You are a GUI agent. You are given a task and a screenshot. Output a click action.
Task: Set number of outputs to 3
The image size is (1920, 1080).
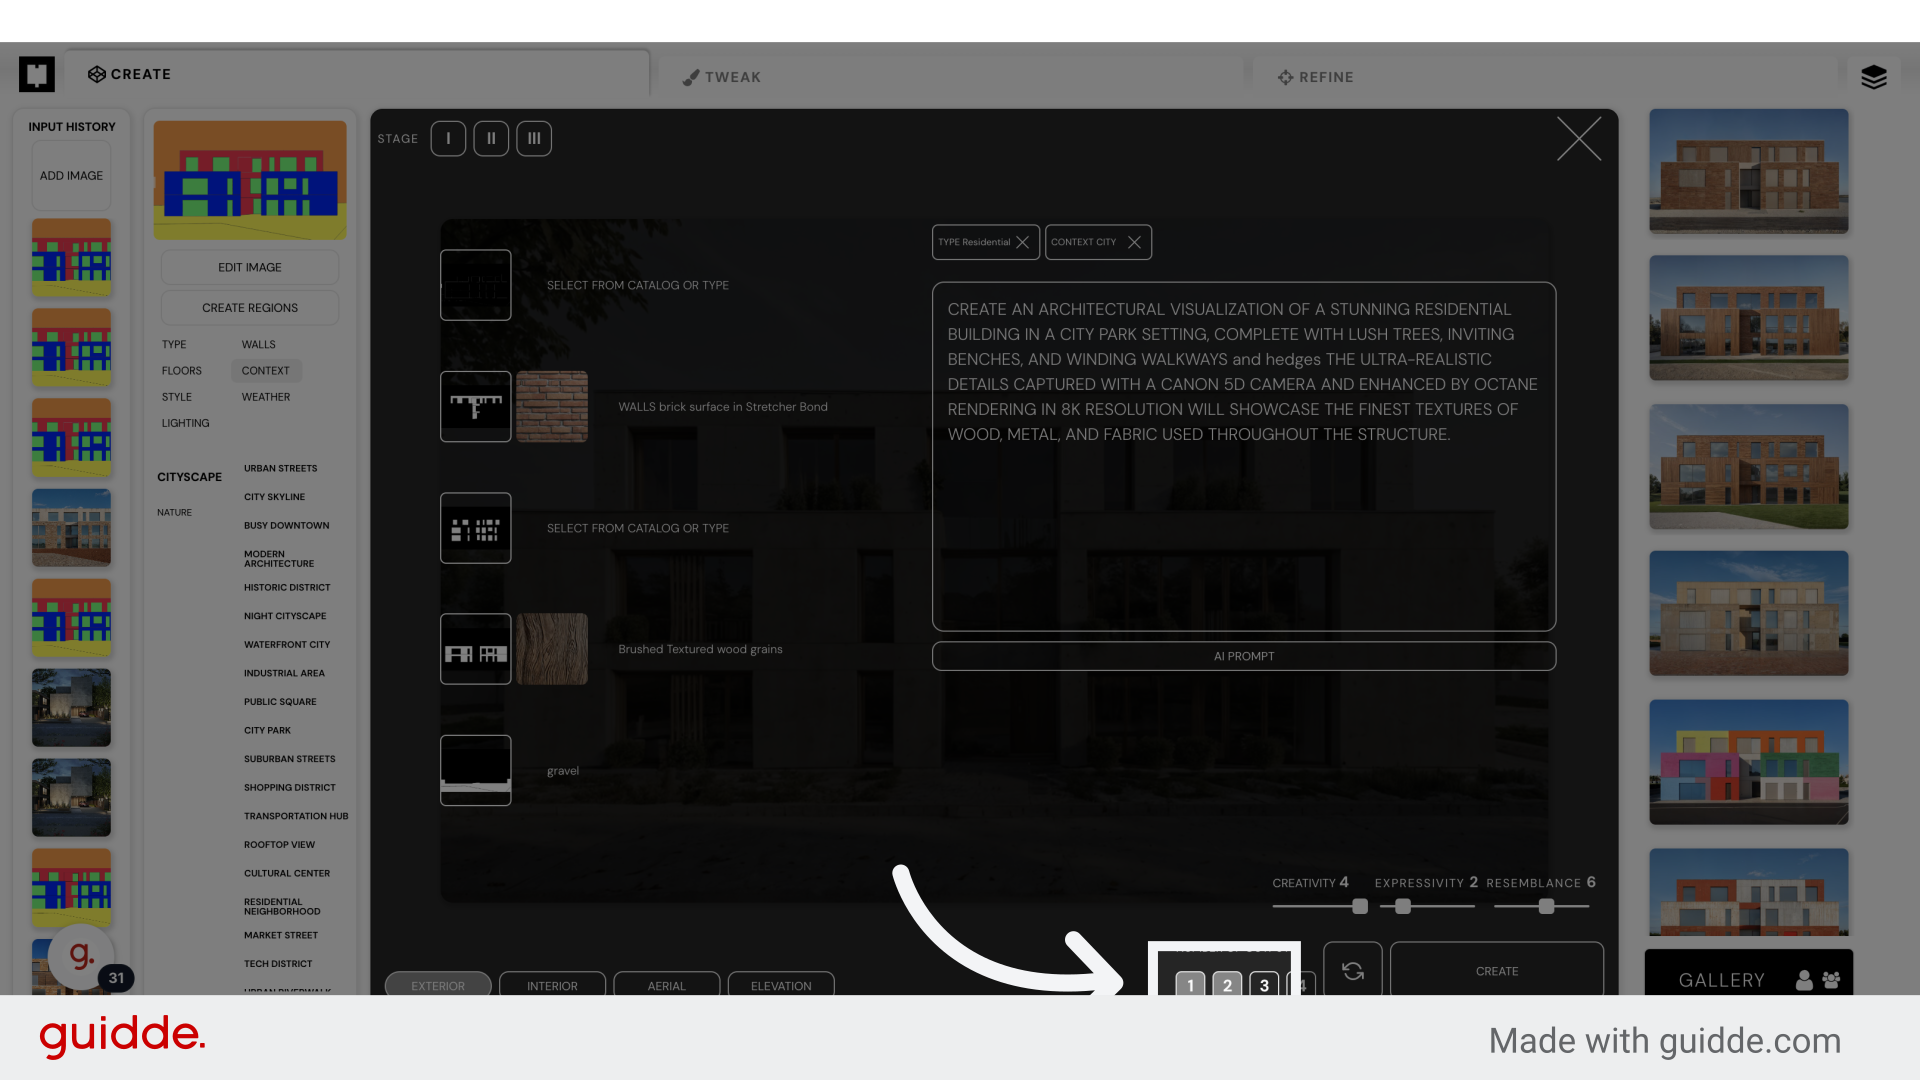(1264, 984)
